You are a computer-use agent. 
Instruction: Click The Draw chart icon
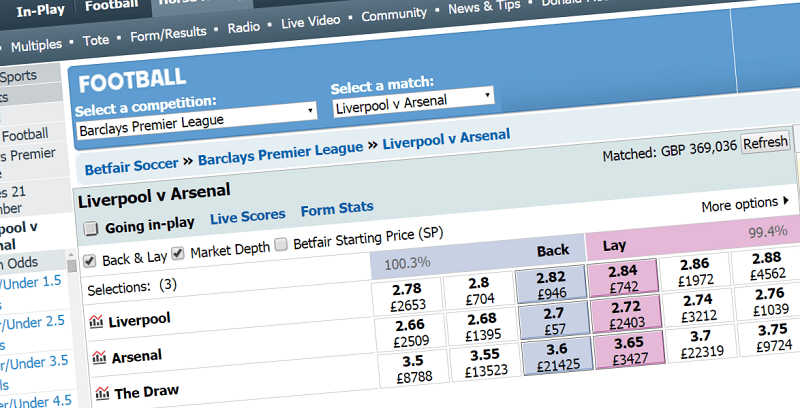click(97, 391)
